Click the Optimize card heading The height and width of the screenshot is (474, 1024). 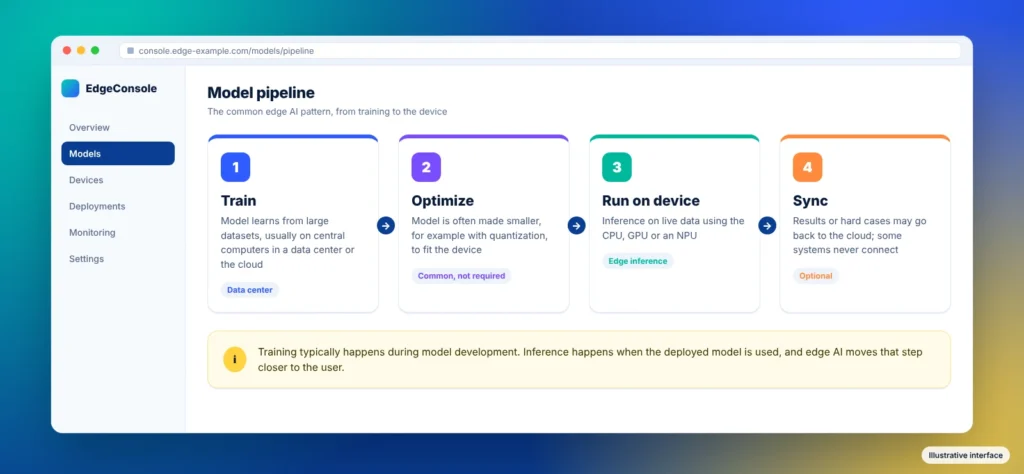coord(443,200)
